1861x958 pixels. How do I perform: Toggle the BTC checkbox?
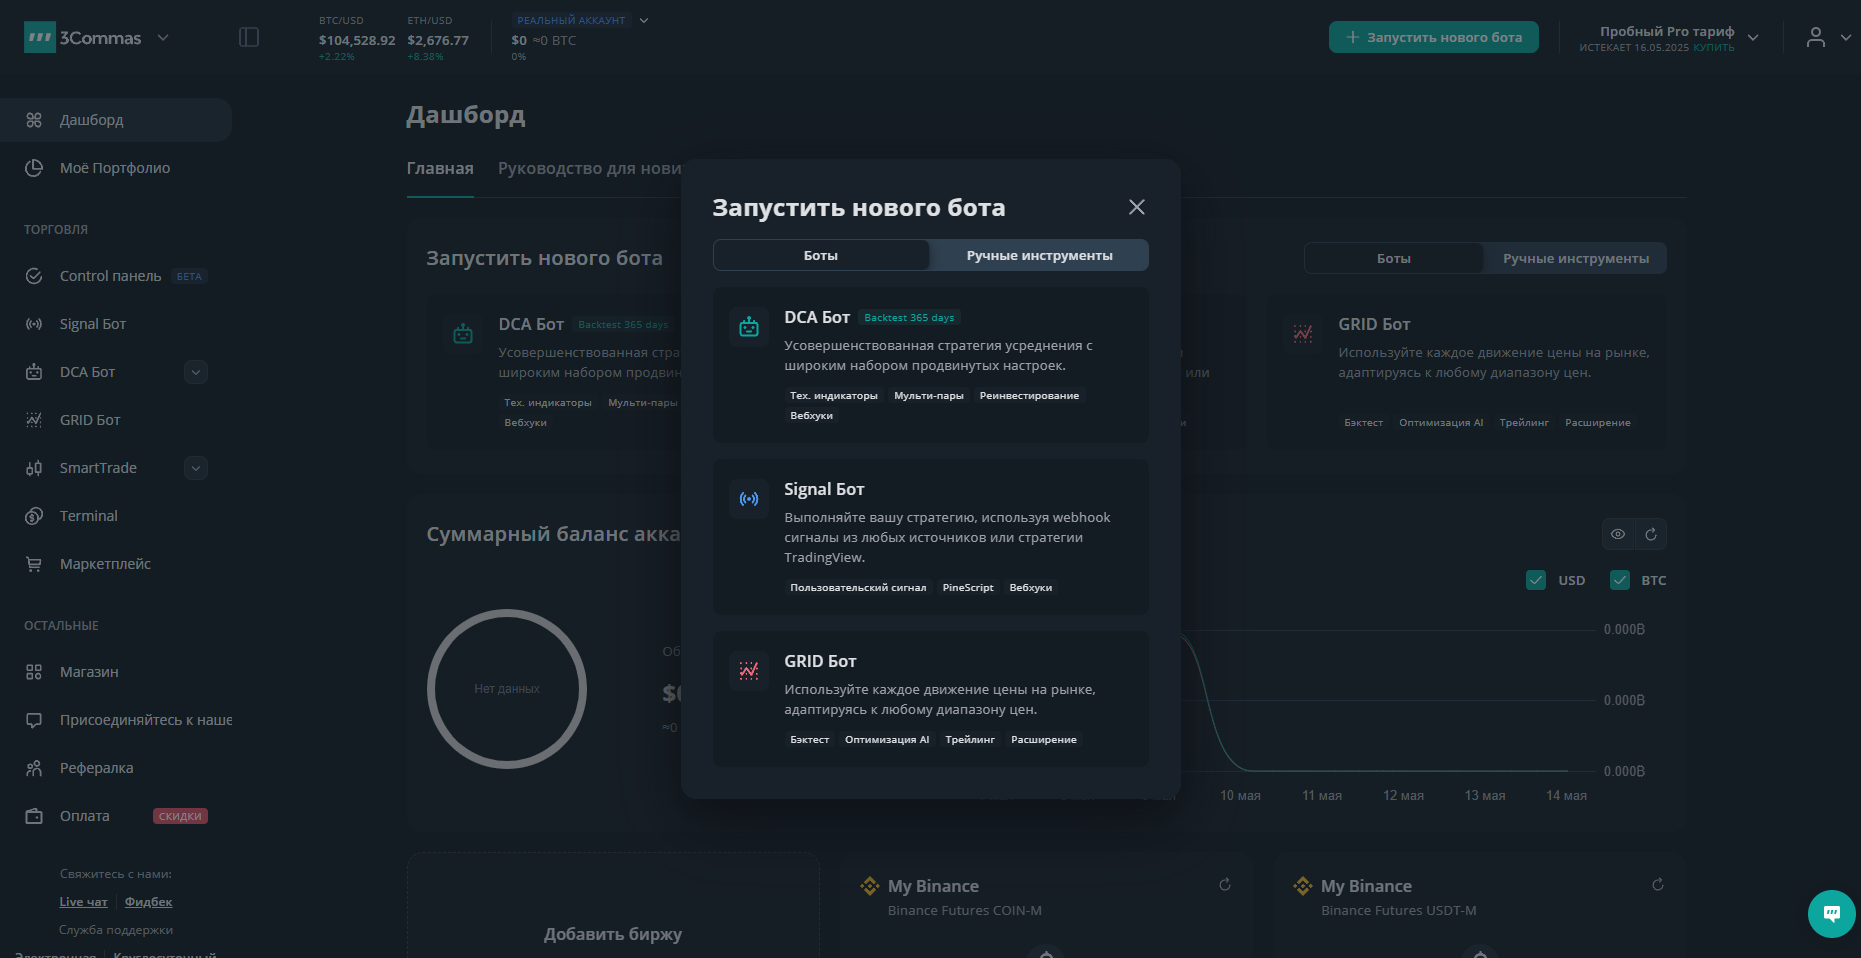(x=1620, y=580)
